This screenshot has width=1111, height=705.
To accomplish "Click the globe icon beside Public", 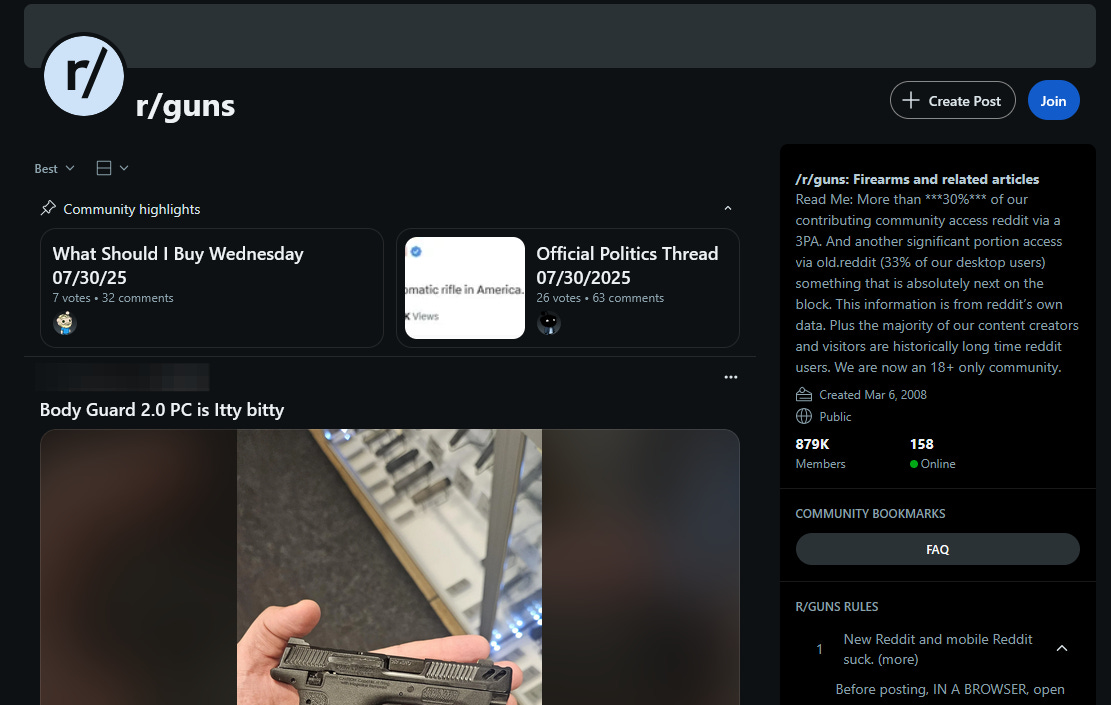I will pyautogui.click(x=803, y=417).
